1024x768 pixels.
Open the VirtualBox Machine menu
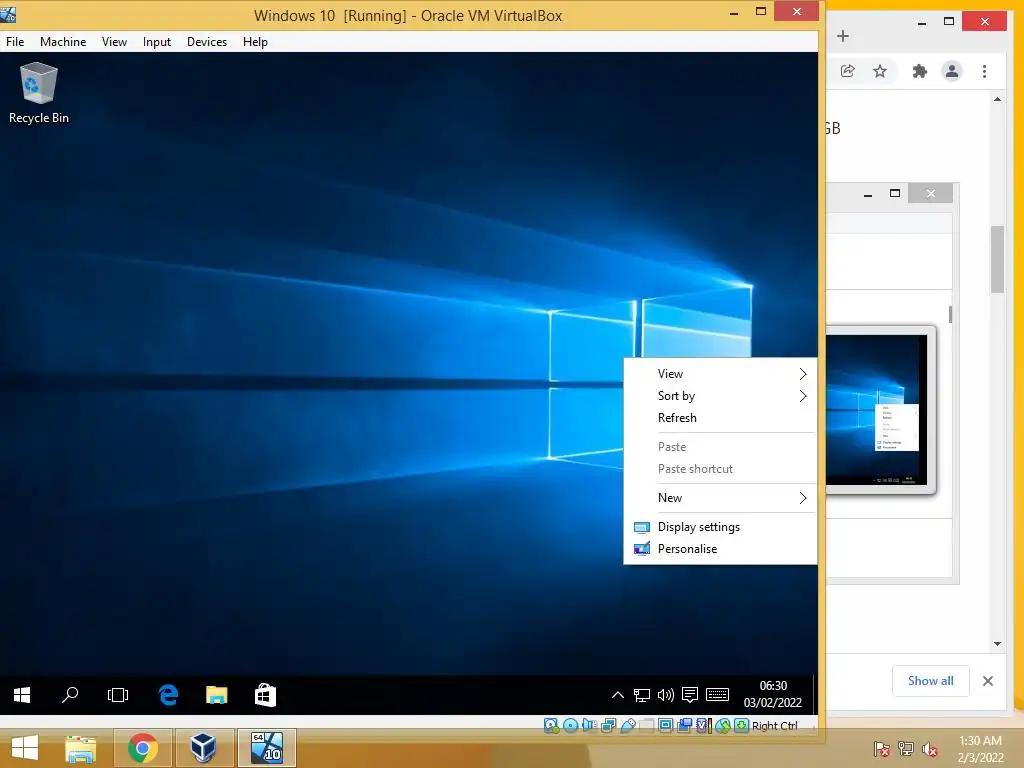click(x=63, y=42)
